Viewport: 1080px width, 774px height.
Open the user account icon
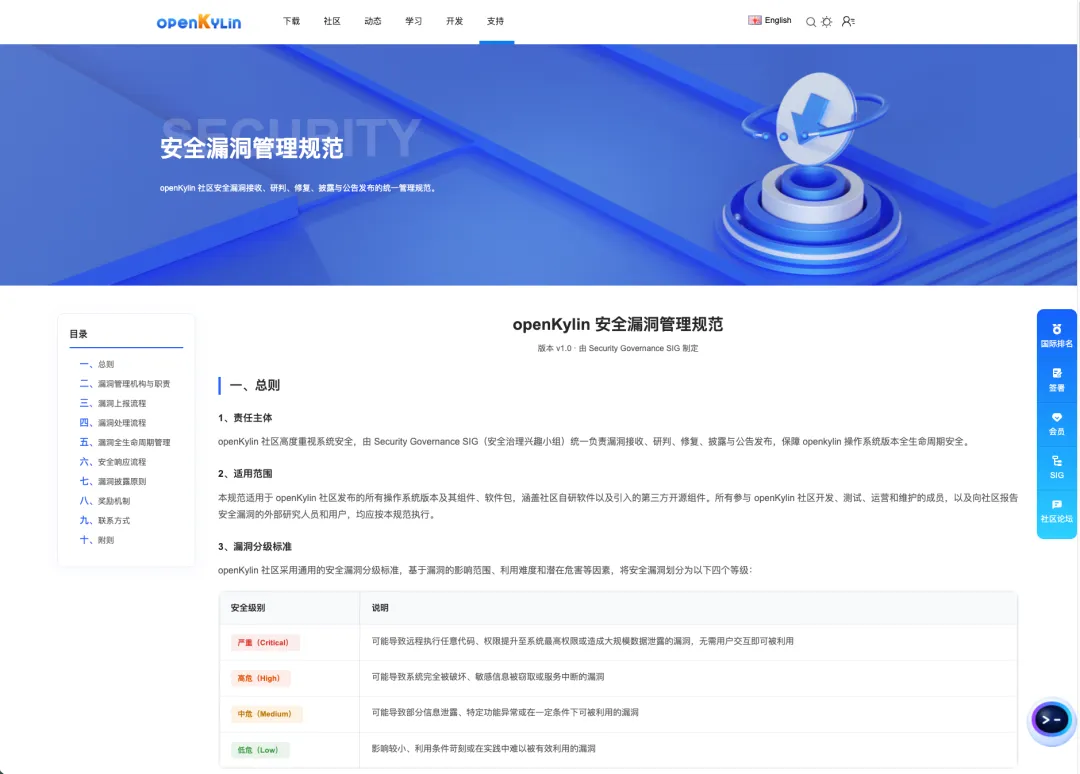tap(848, 21)
